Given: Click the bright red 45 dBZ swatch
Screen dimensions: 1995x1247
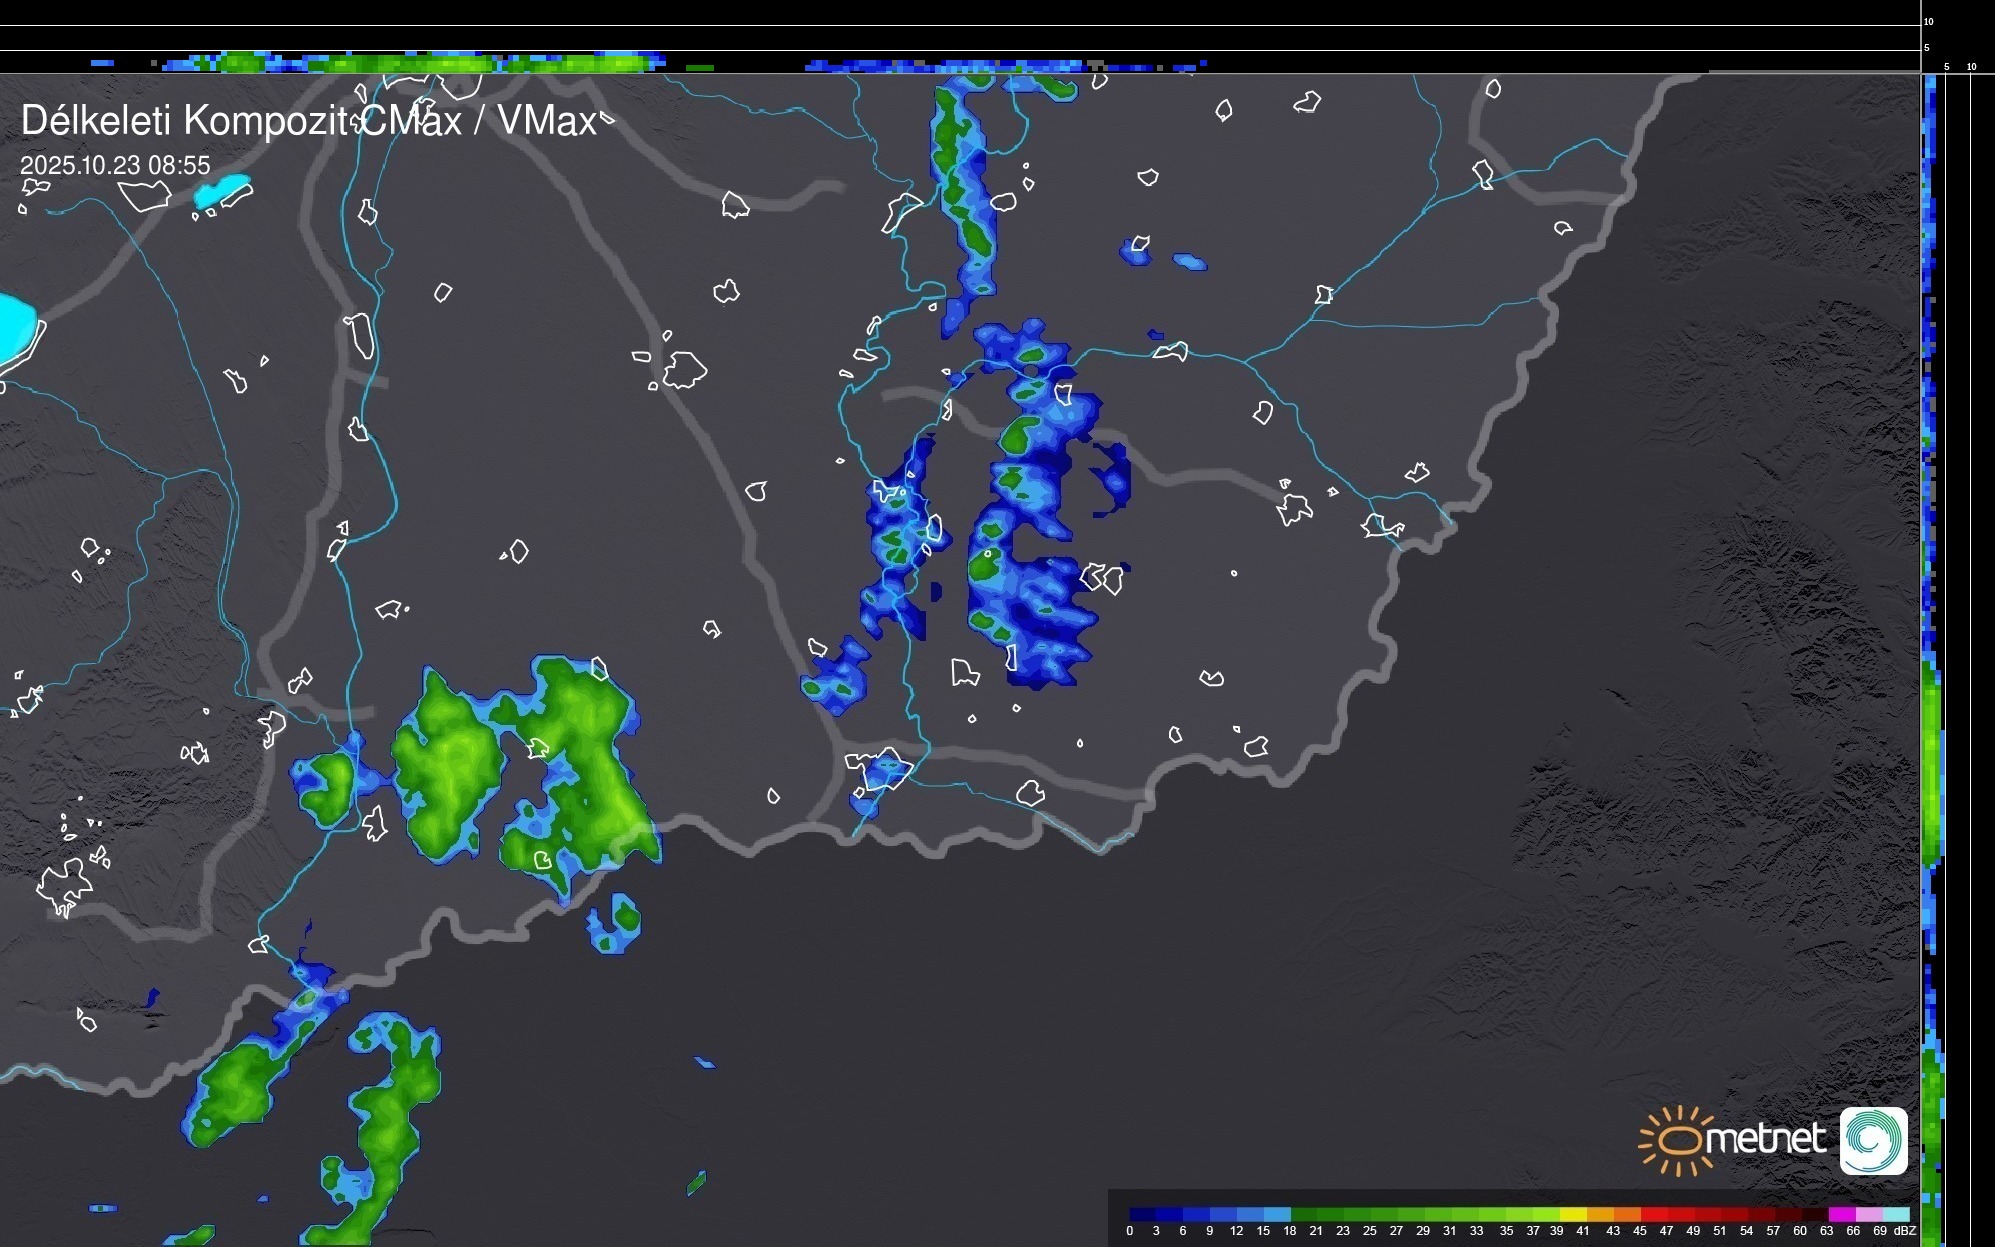Looking at the screenshot, I should coord(1654,1214).
